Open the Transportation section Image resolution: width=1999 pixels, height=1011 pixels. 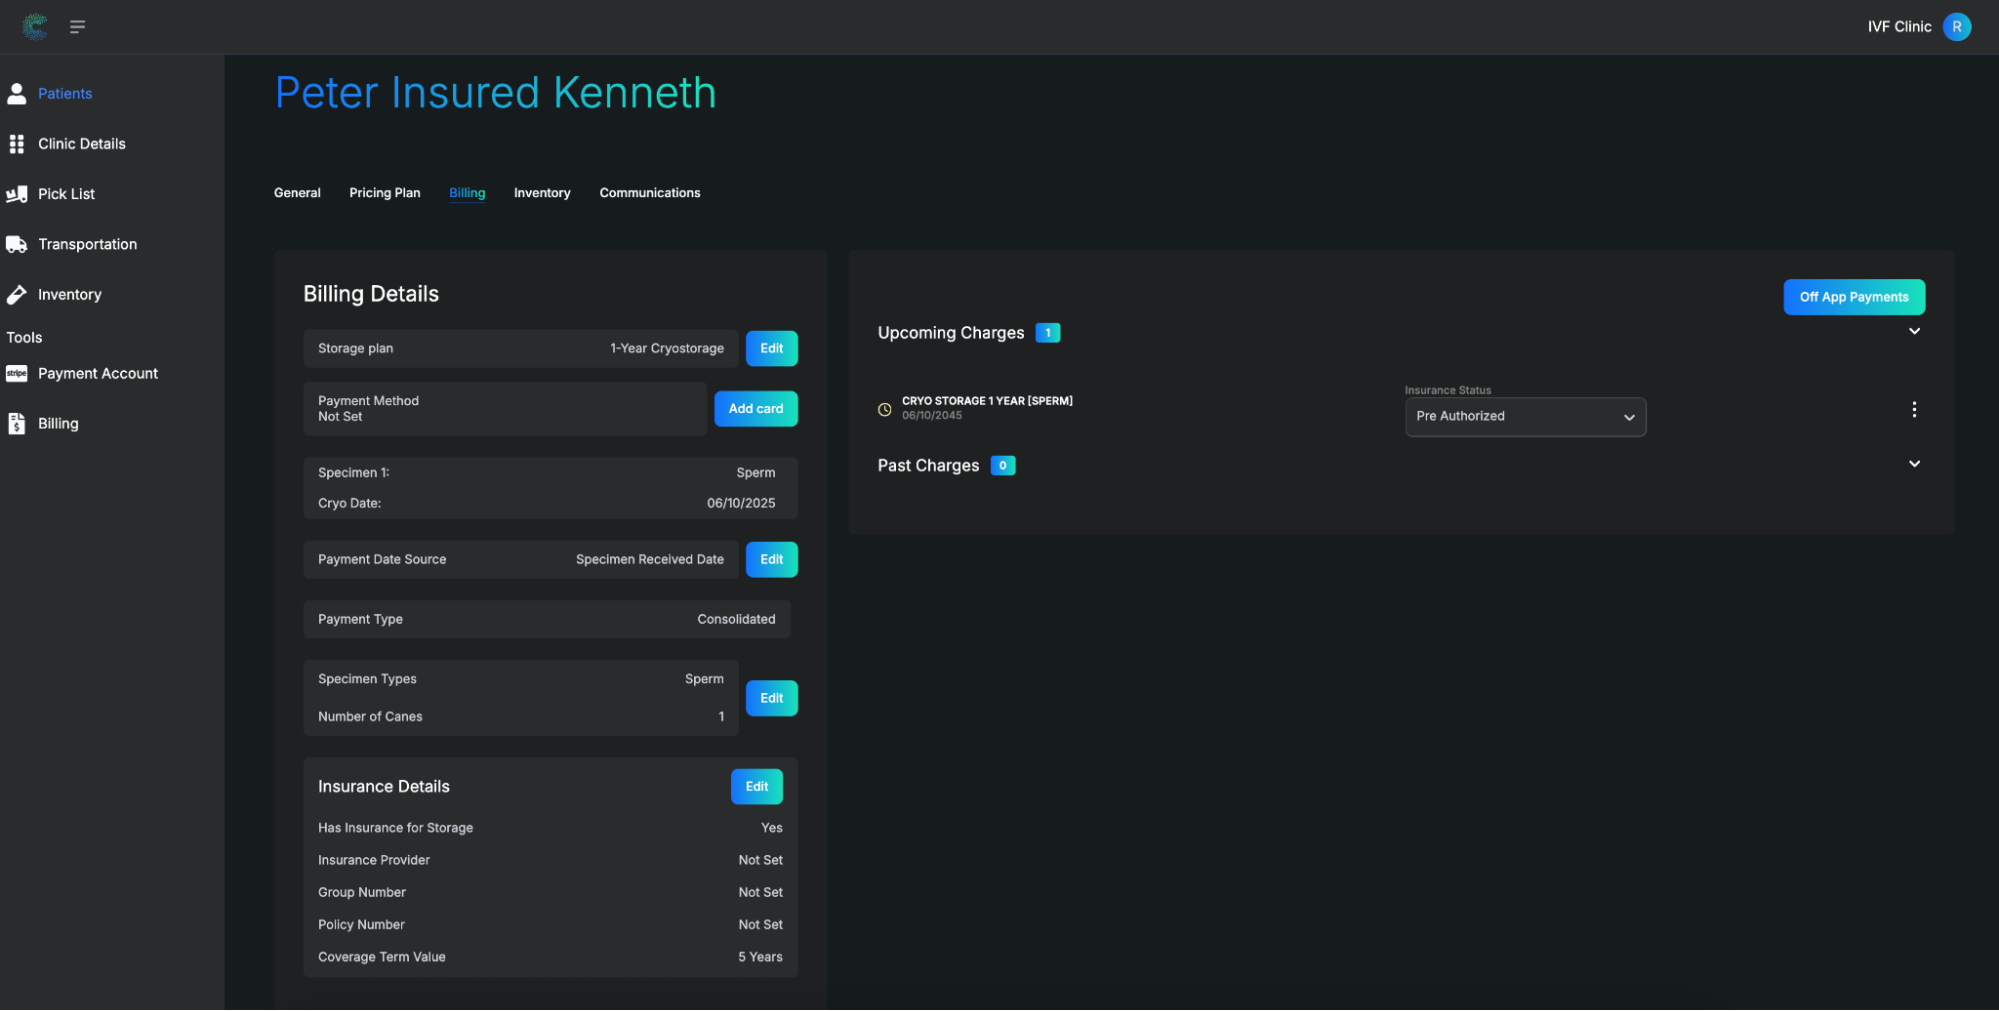coord(87,244)
